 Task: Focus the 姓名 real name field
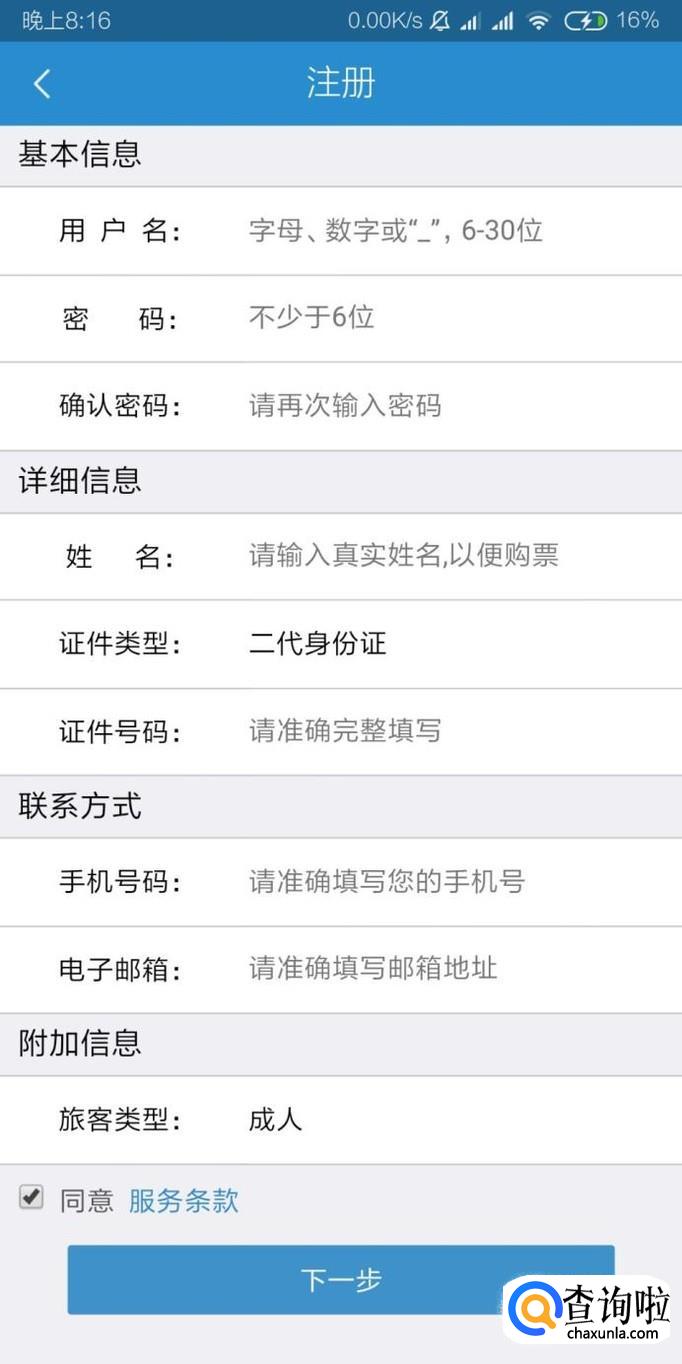point(440,556)
